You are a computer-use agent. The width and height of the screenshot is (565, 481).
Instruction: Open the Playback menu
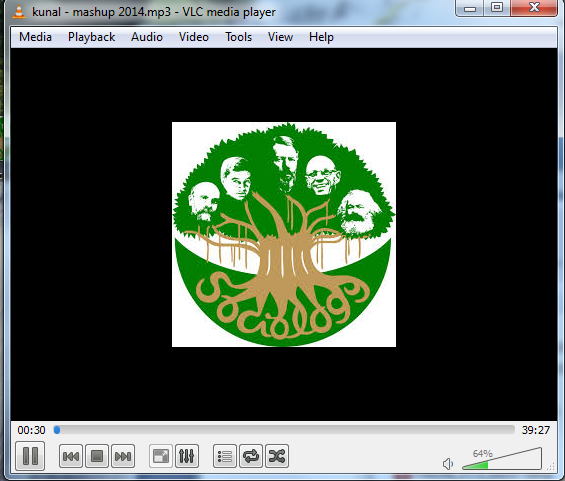click(x=92, y=37)
